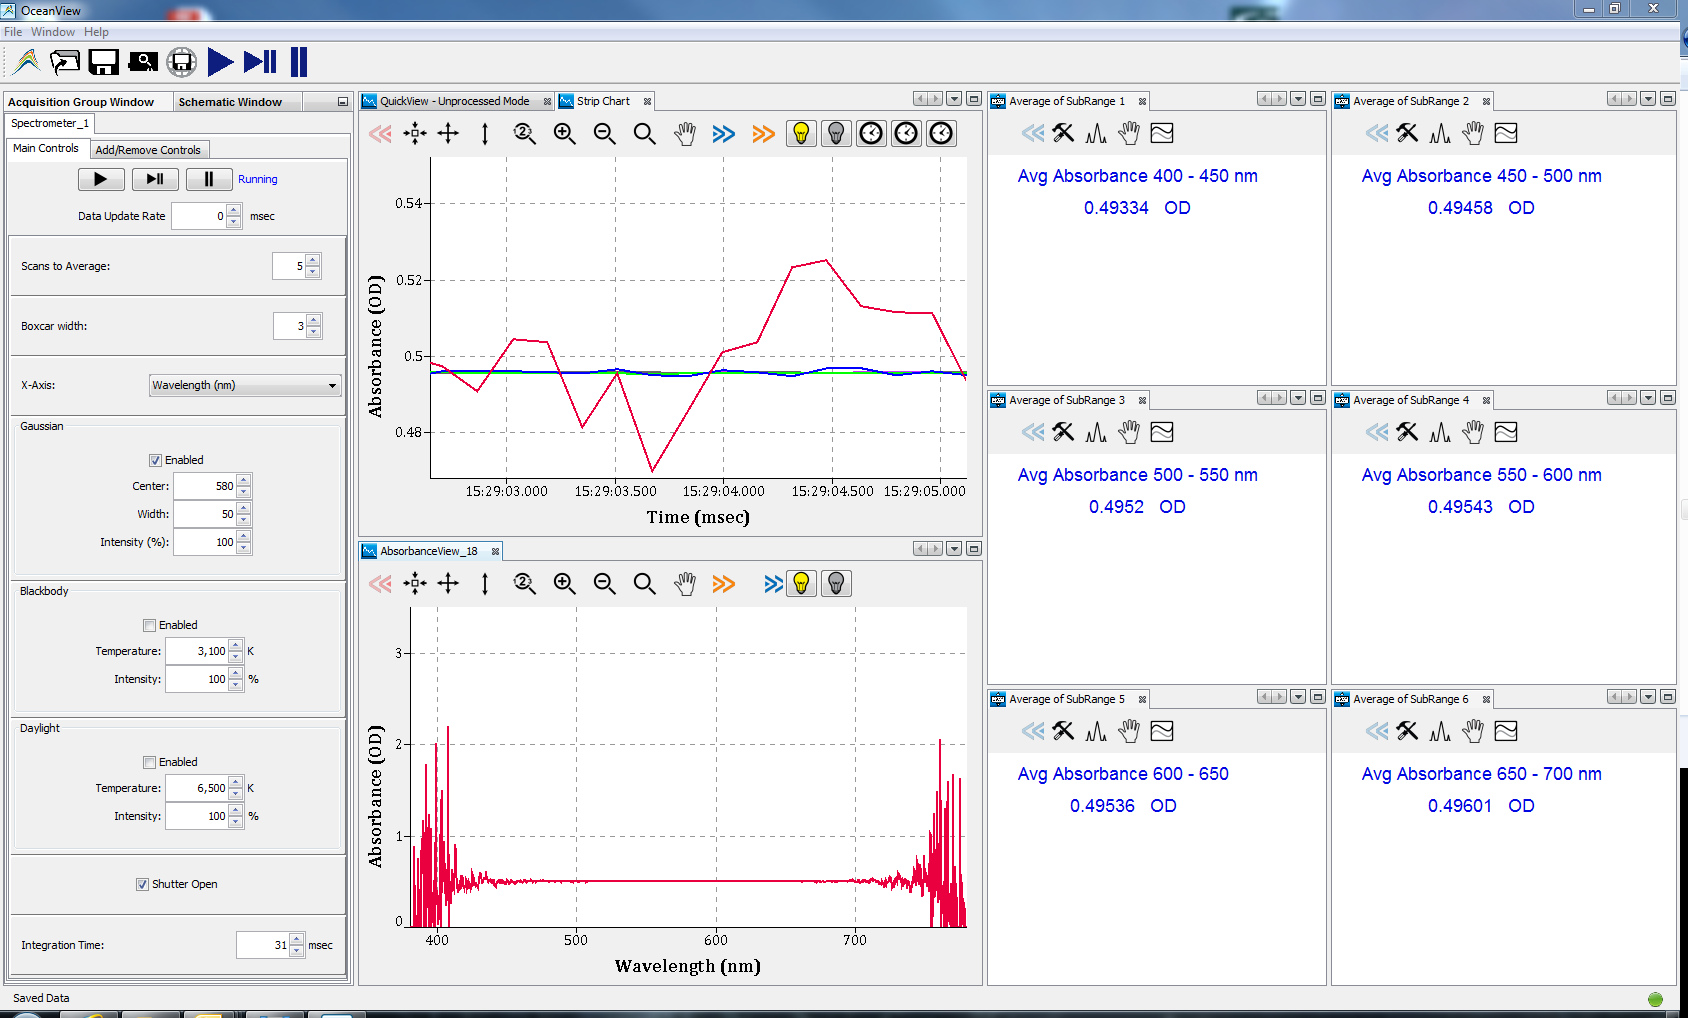Increase the Scans to Average spinner value
This screenshot has height=1018, width=1688.
click(x=313, y=261)
